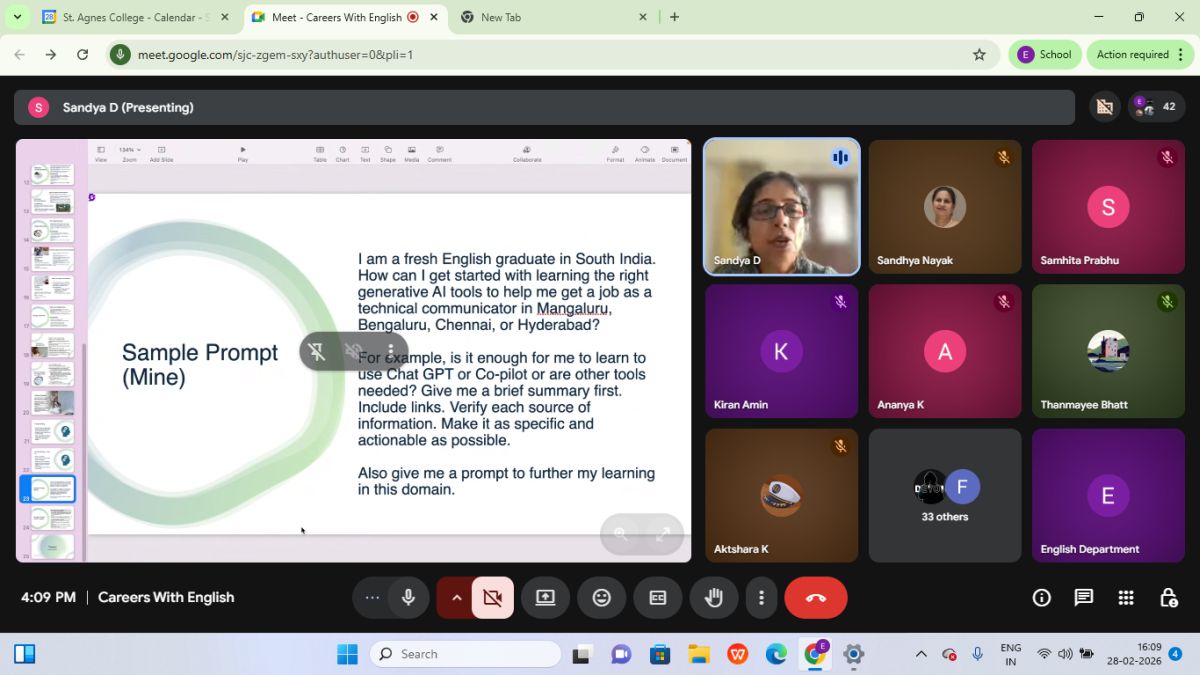Turn on the camera in Meet

[x=492, y=598]
